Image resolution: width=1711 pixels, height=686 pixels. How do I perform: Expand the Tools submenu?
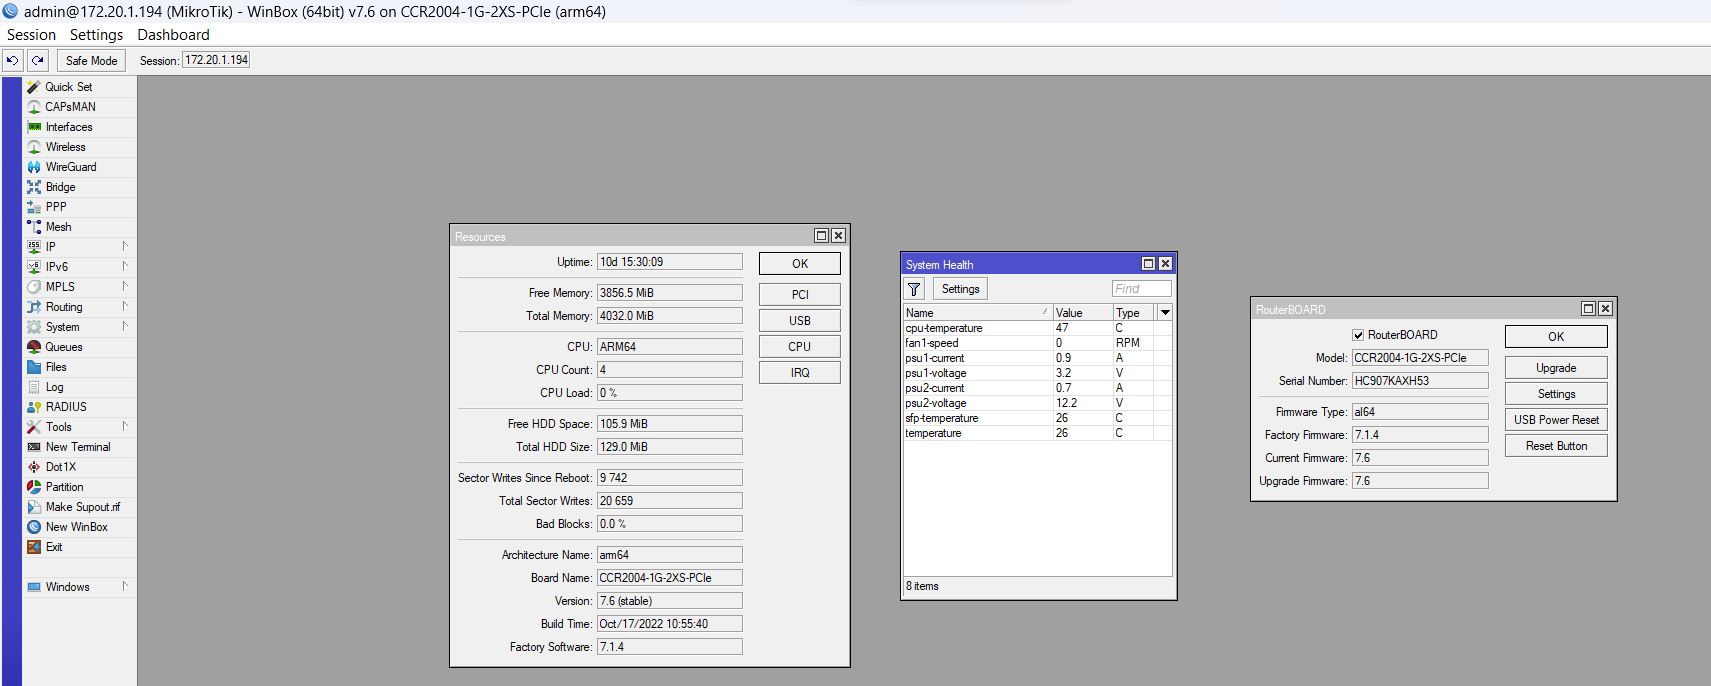[x=125, y=426]
